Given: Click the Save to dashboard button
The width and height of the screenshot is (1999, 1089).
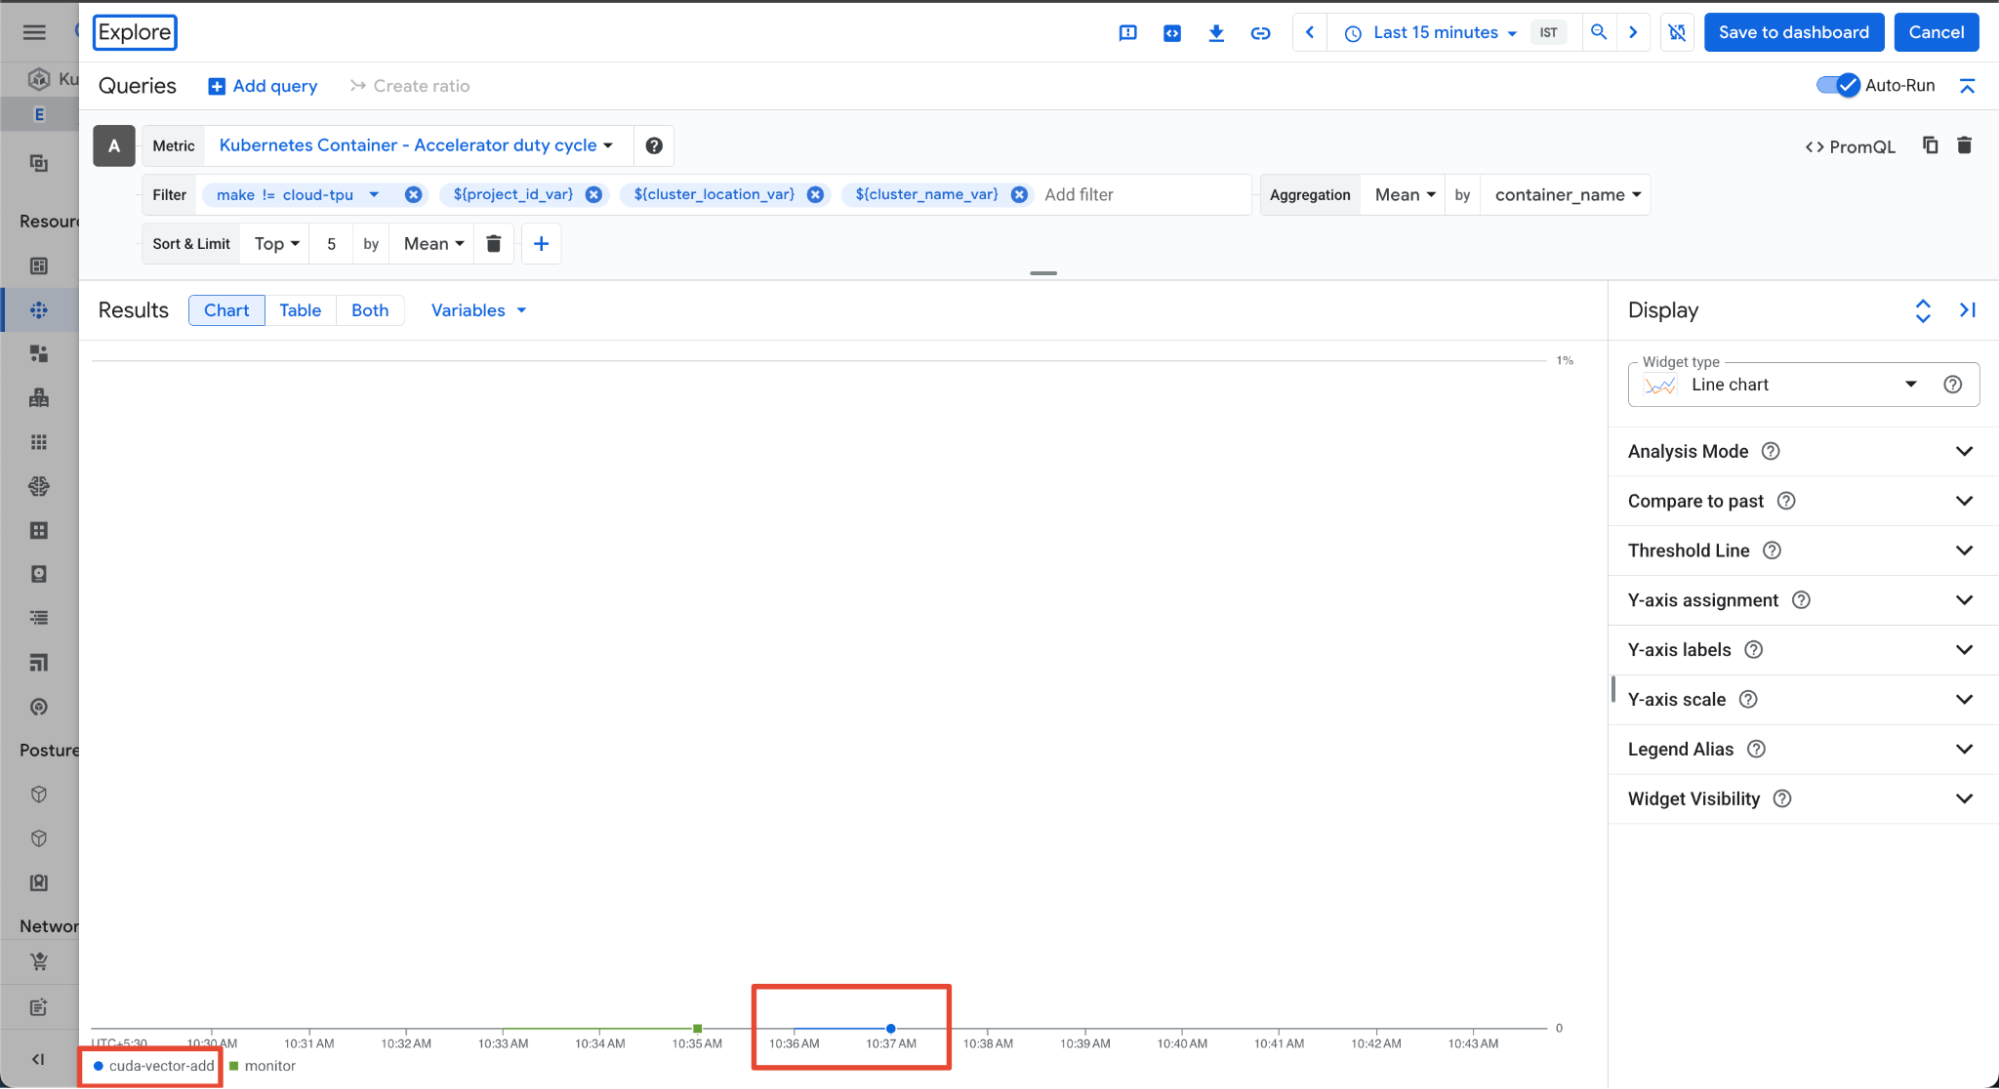Looking at the screenshot, I should 1793,33.
